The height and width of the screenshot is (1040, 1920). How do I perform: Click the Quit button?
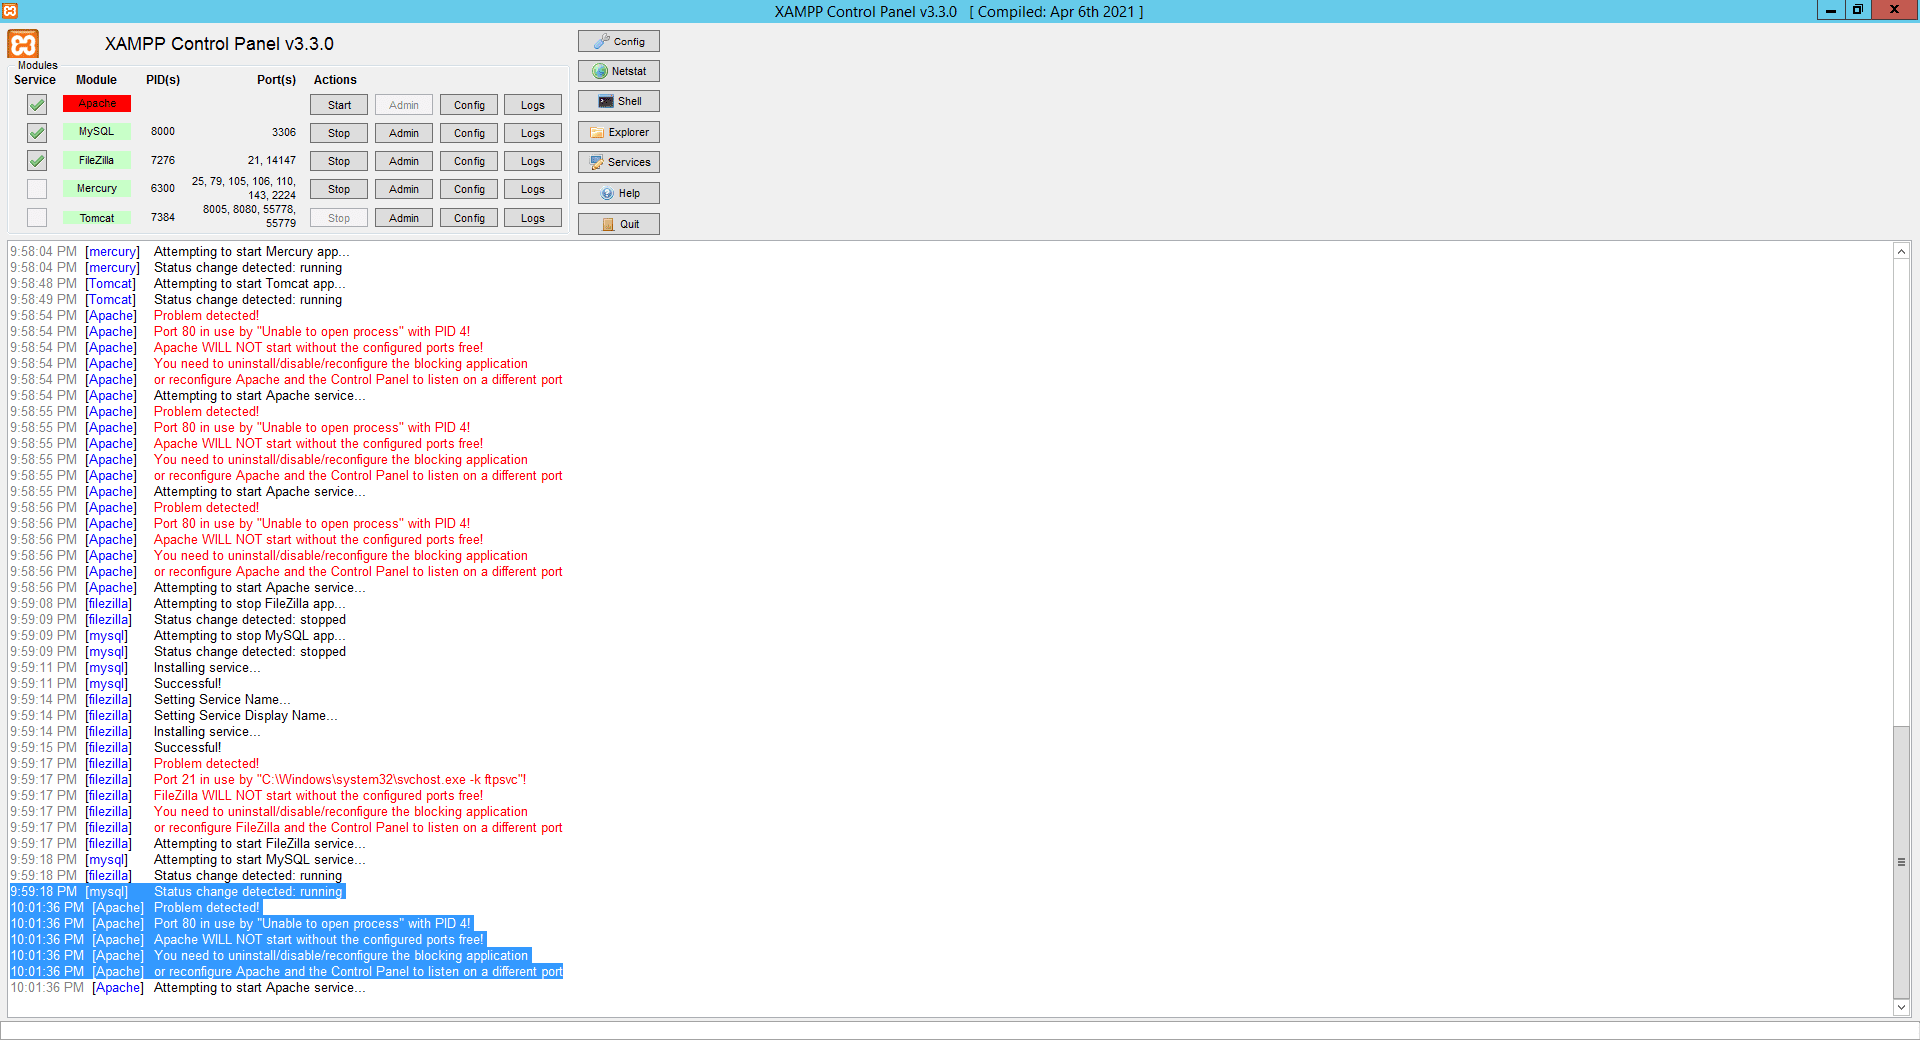619,224
